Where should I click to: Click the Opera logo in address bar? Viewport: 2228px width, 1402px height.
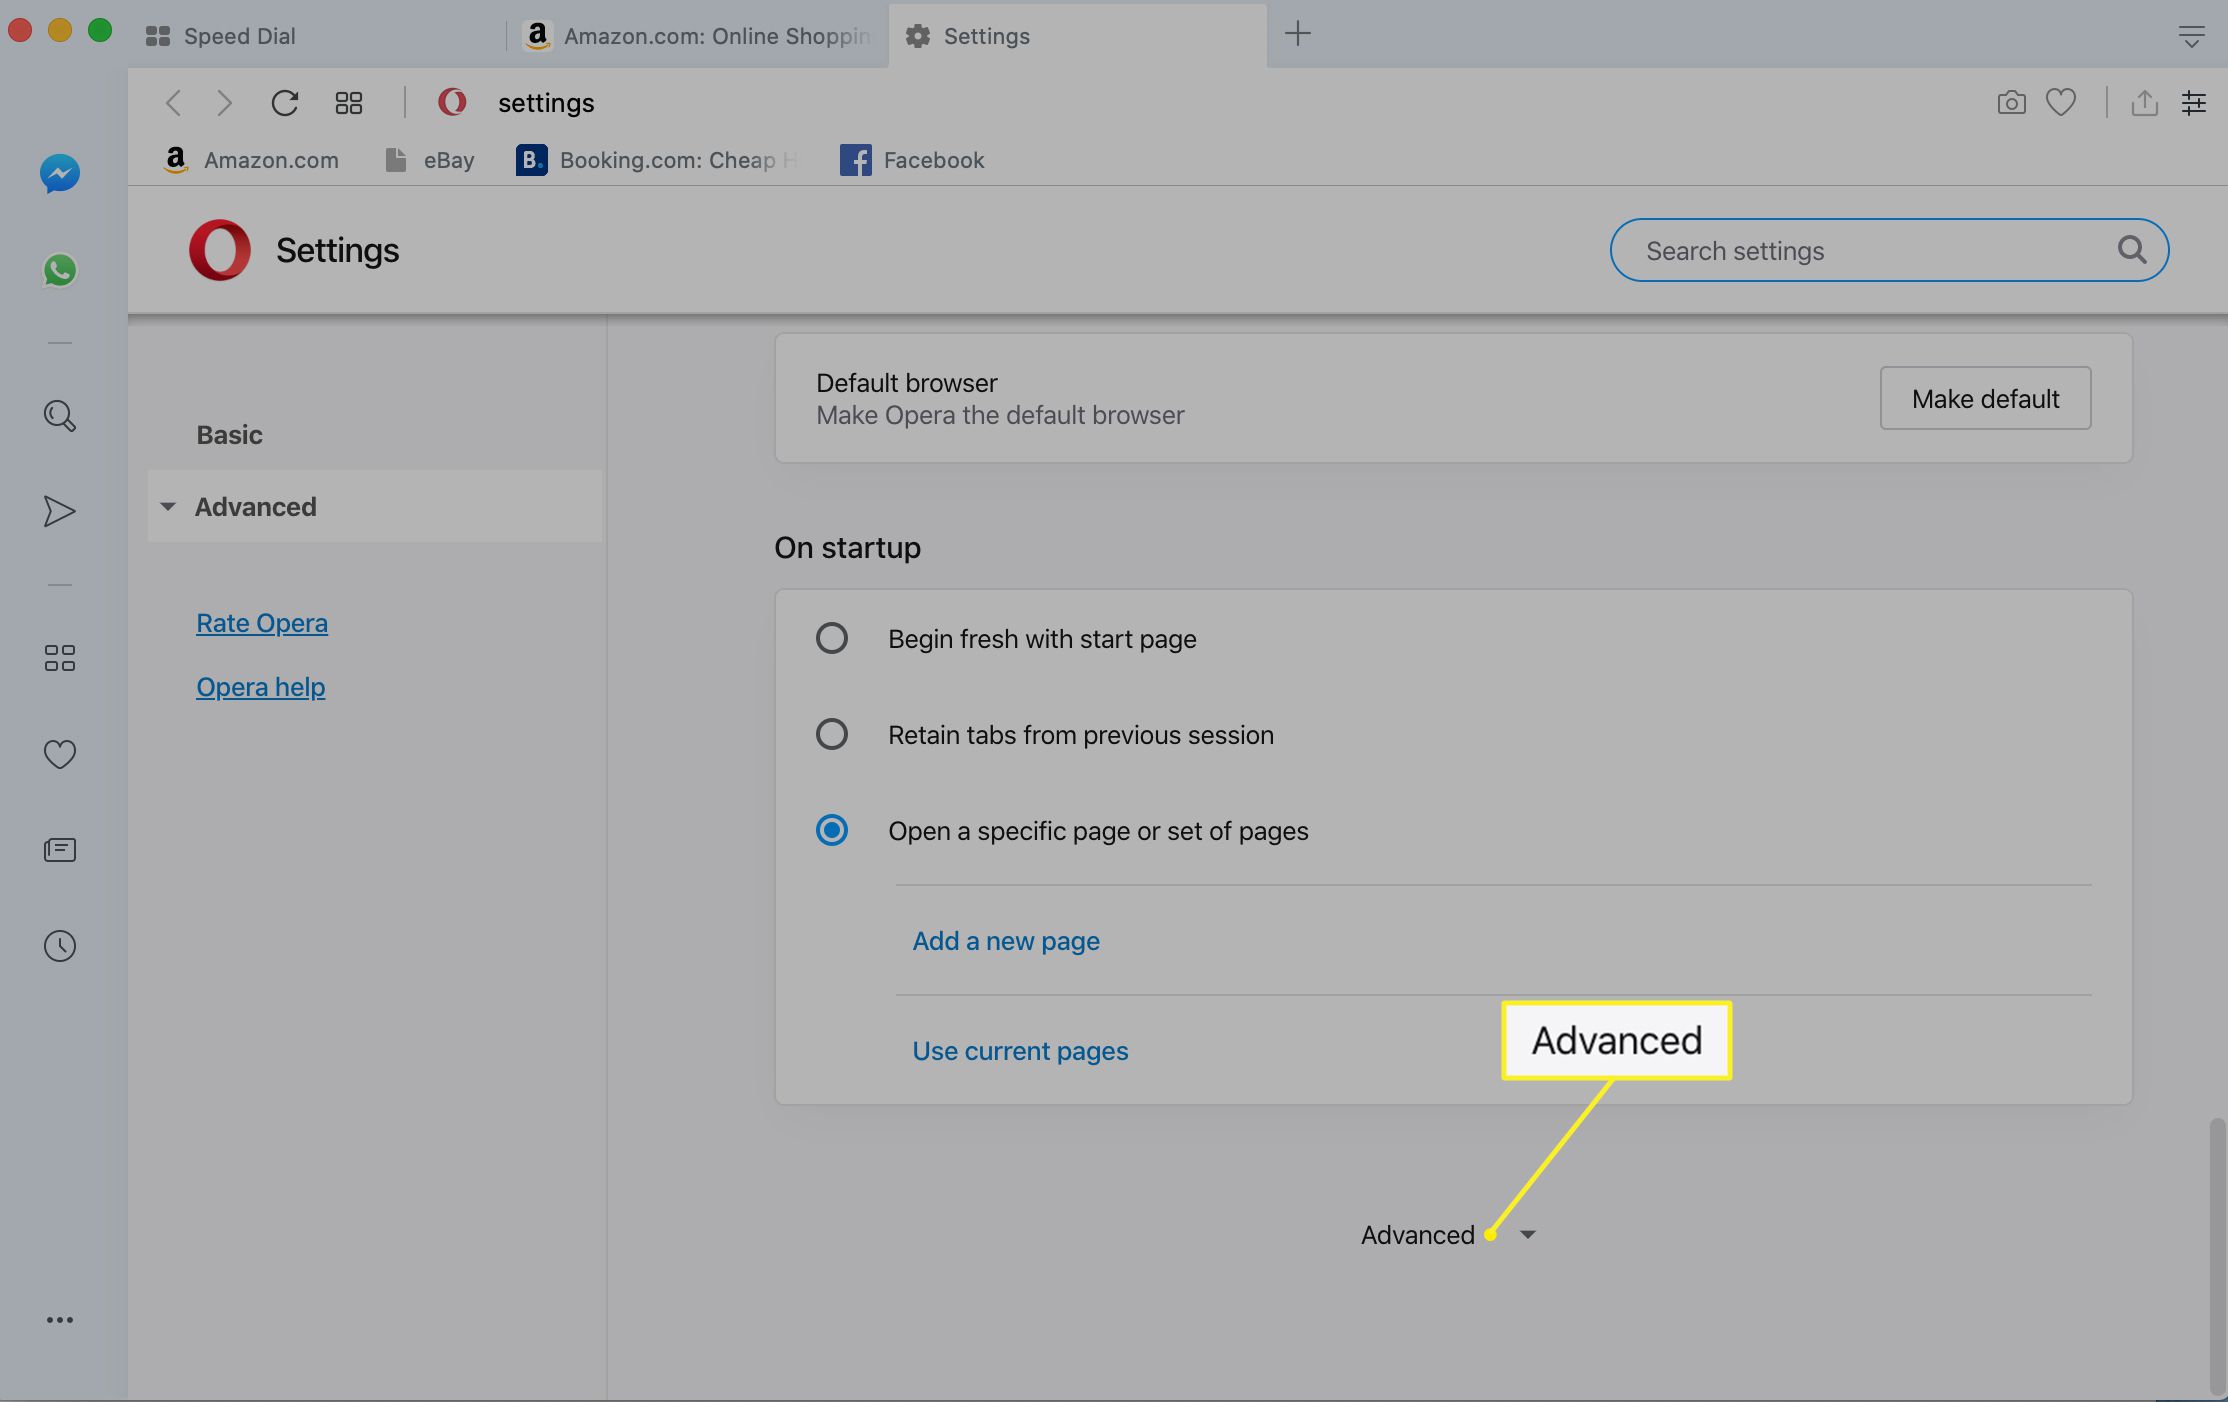(x=452, y=102)
